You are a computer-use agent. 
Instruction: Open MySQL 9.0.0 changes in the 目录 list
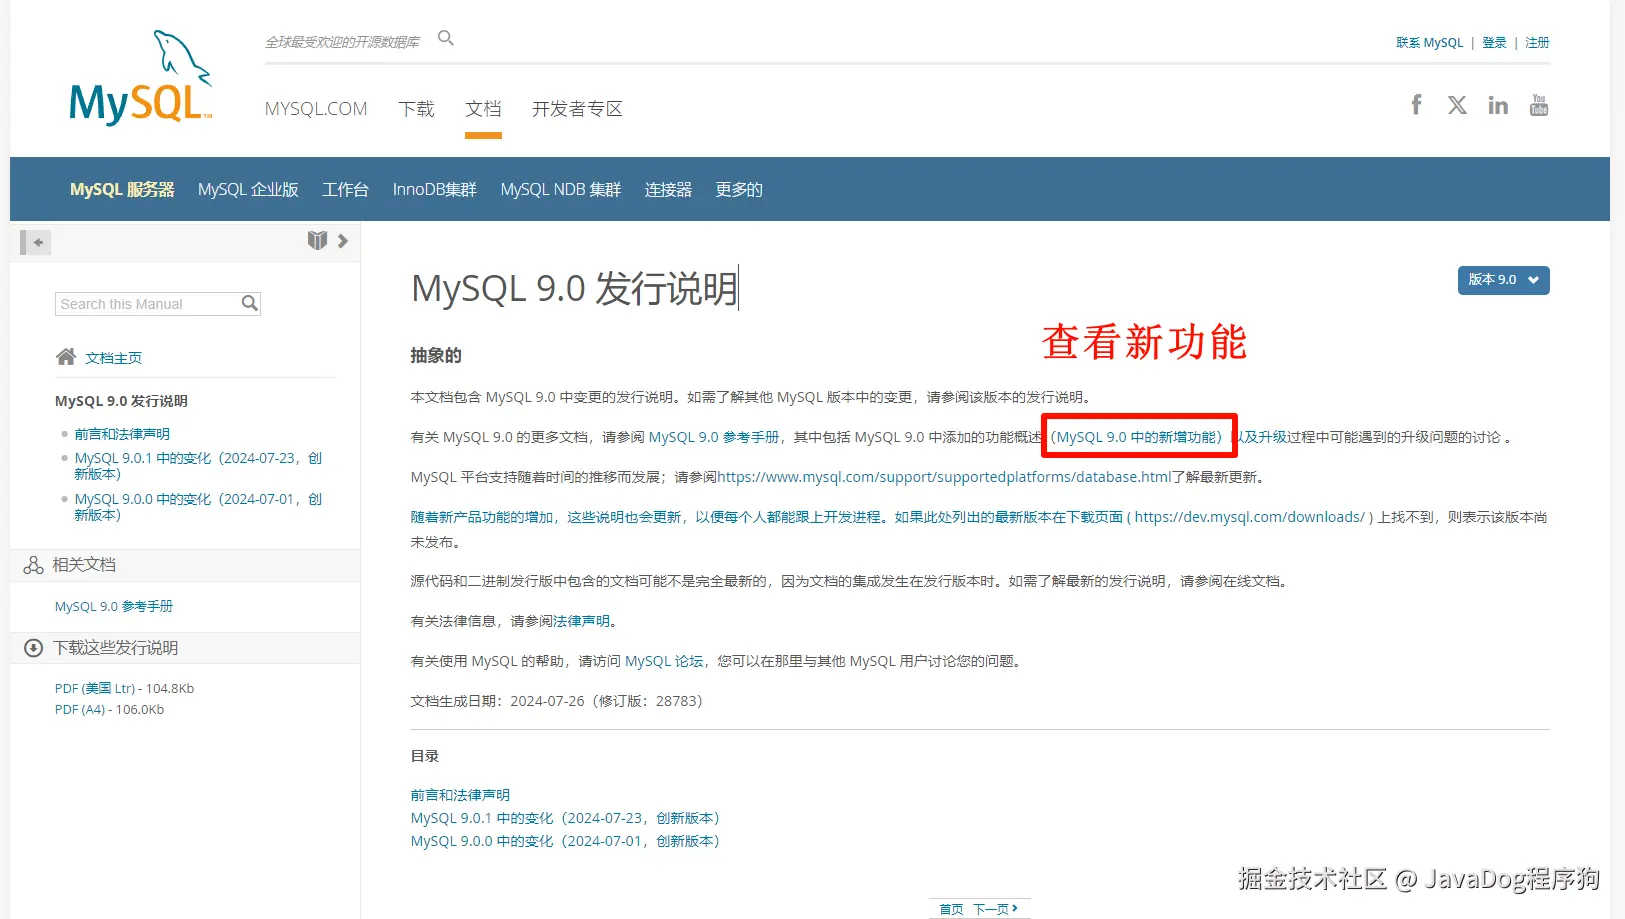[565, 841]
